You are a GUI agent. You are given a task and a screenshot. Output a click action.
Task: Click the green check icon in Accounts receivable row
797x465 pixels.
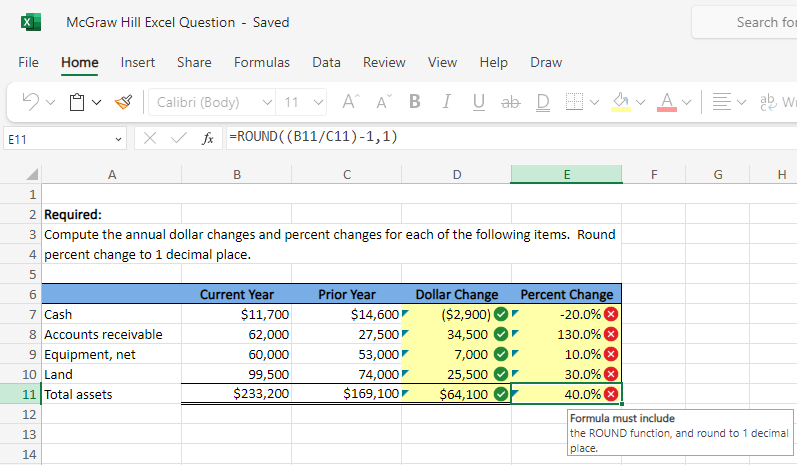pos(501,334)
